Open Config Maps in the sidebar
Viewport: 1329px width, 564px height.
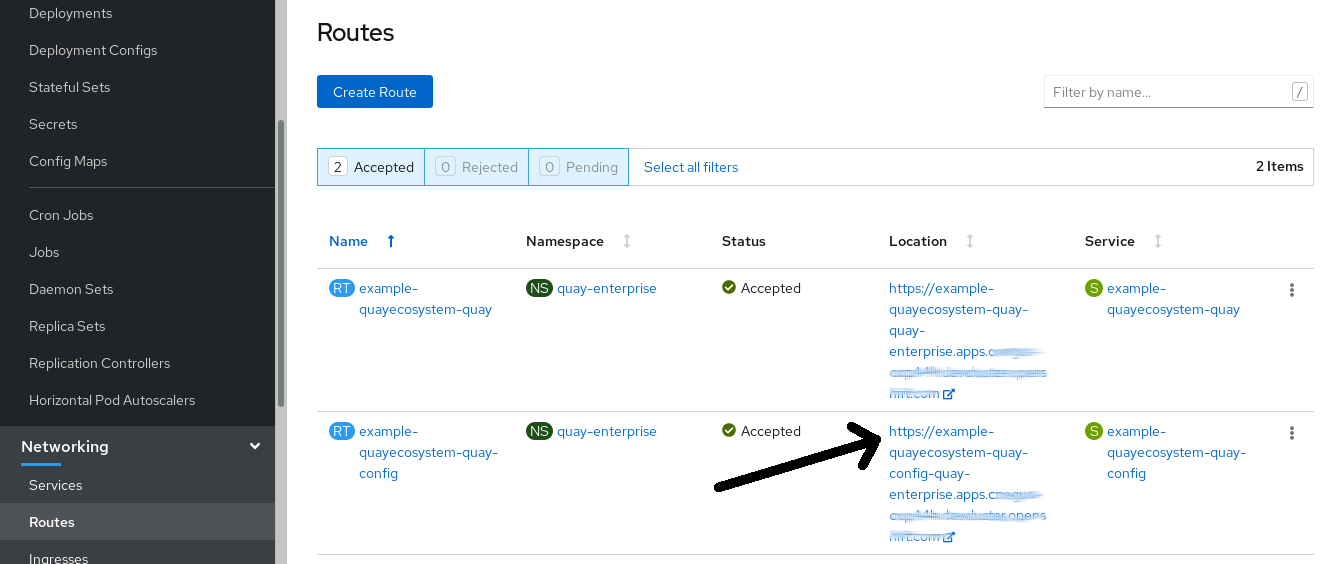click(68, 161)
